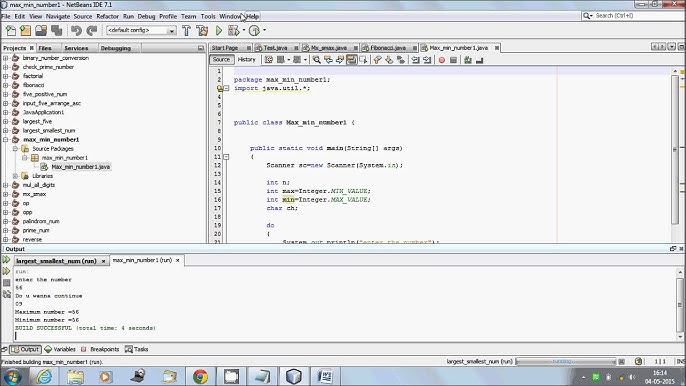Image resolution: width=686 pixels, height=386 pixels.
Task: Click the Stop icon in Output panel
Action: (x=6, y=283)
